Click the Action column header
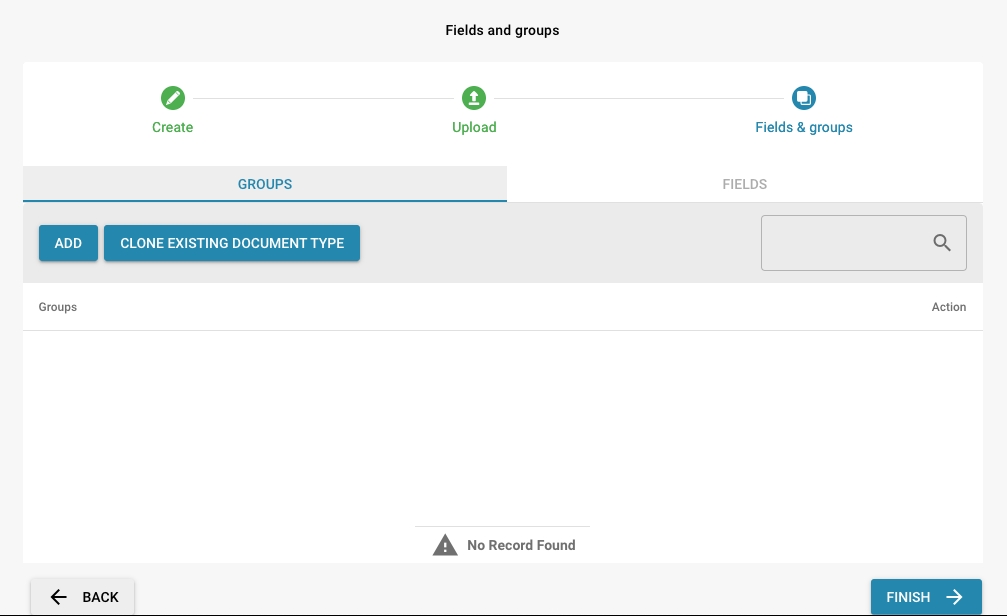Image resolution: width=1007 pixels, height=616 pixels. [x=948, y=307]
